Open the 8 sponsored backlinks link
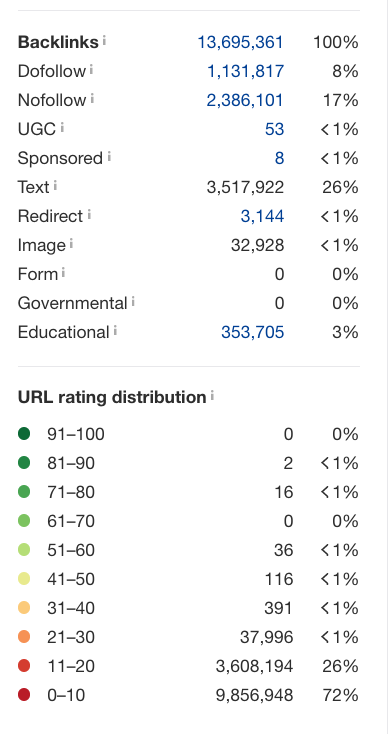390x734 pixels. coord(279,158)
